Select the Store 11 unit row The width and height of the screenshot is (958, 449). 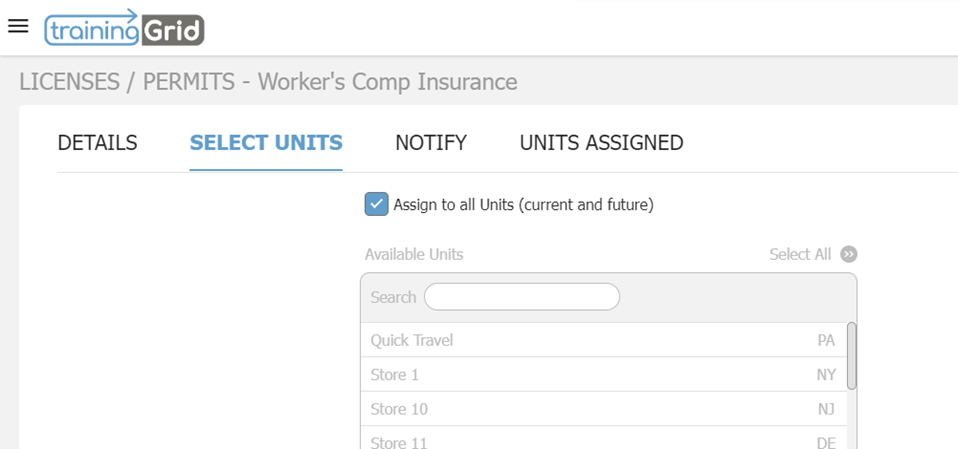point(399,441)
